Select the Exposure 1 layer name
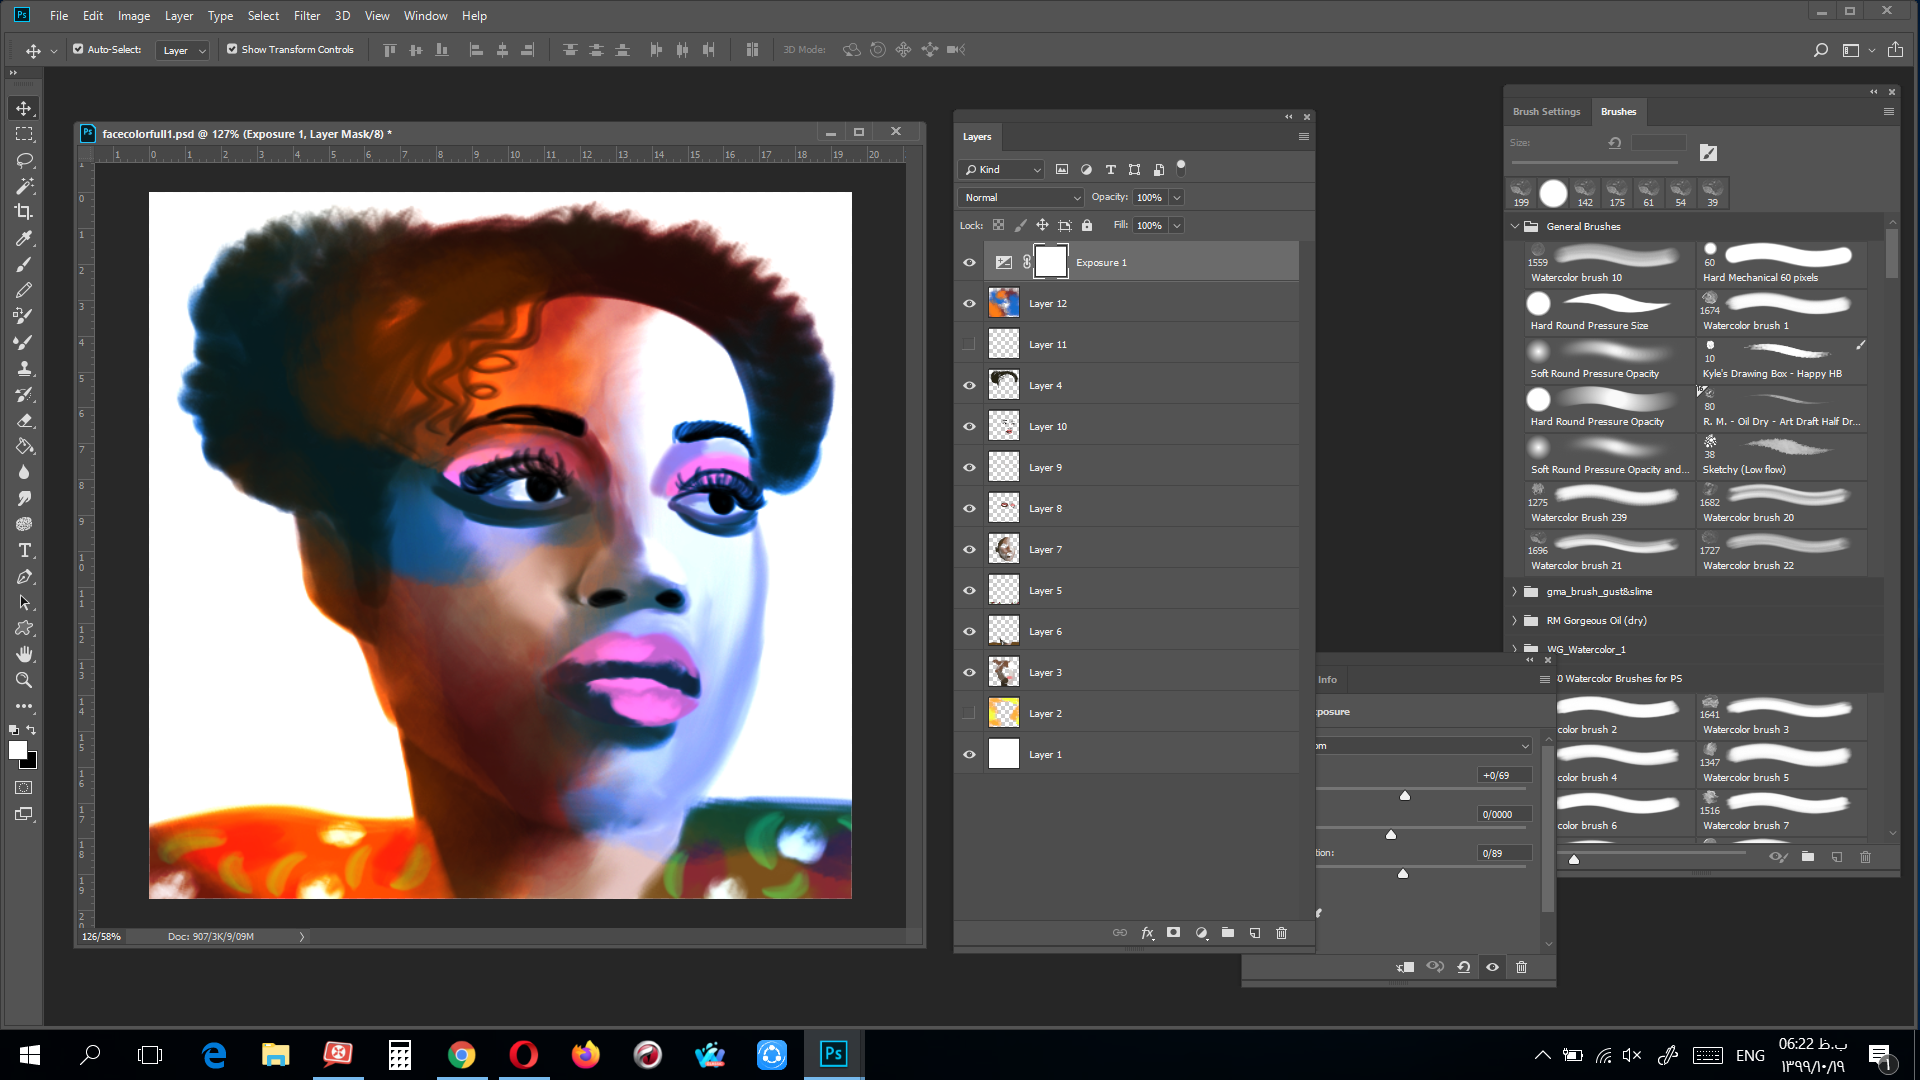The height and width of the screenshot is (1080, 1920). tap(1101, 263)
